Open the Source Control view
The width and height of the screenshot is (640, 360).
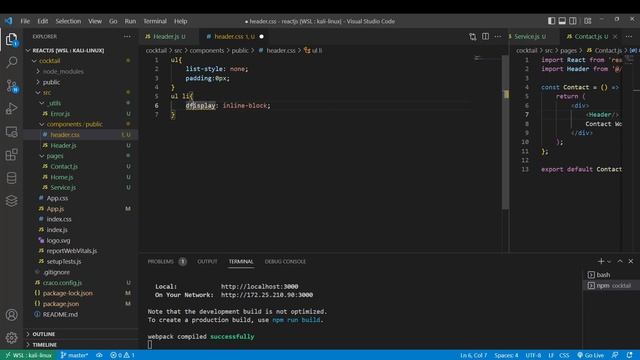11,86
